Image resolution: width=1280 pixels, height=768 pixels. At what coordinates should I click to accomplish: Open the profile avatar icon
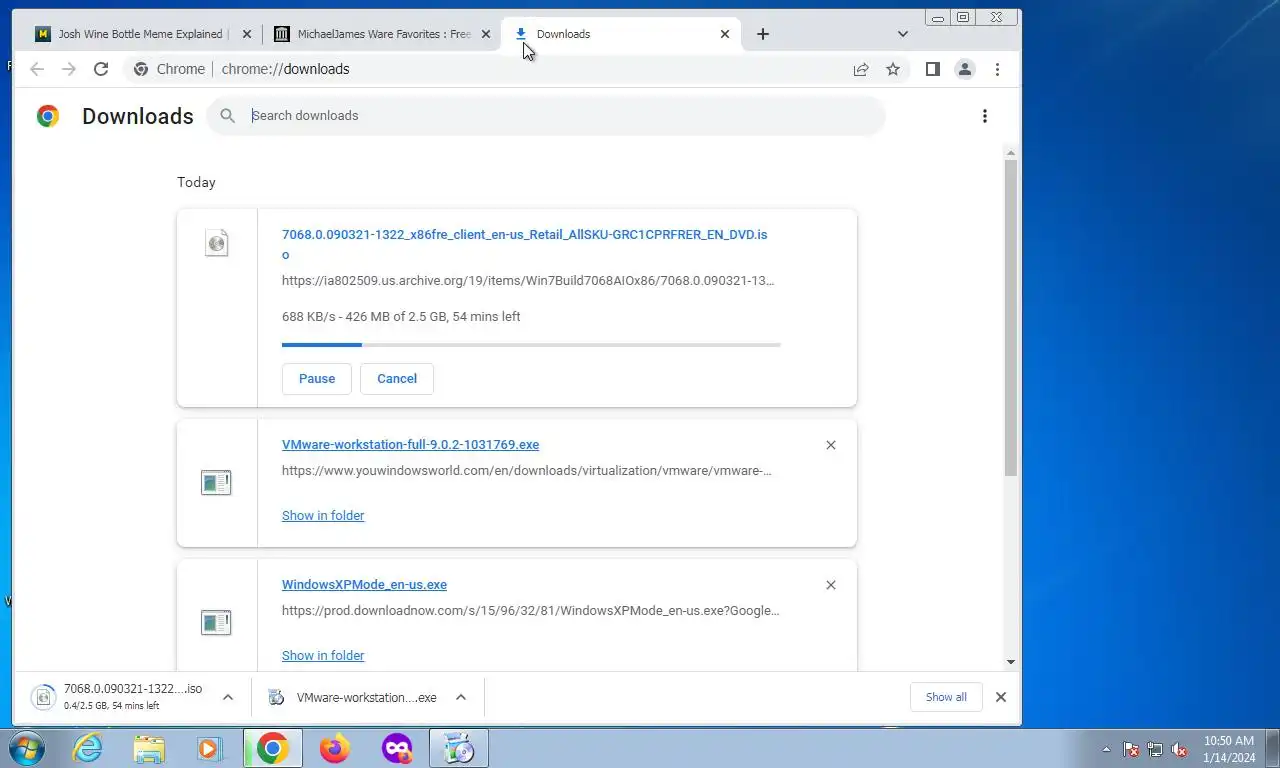965,69
